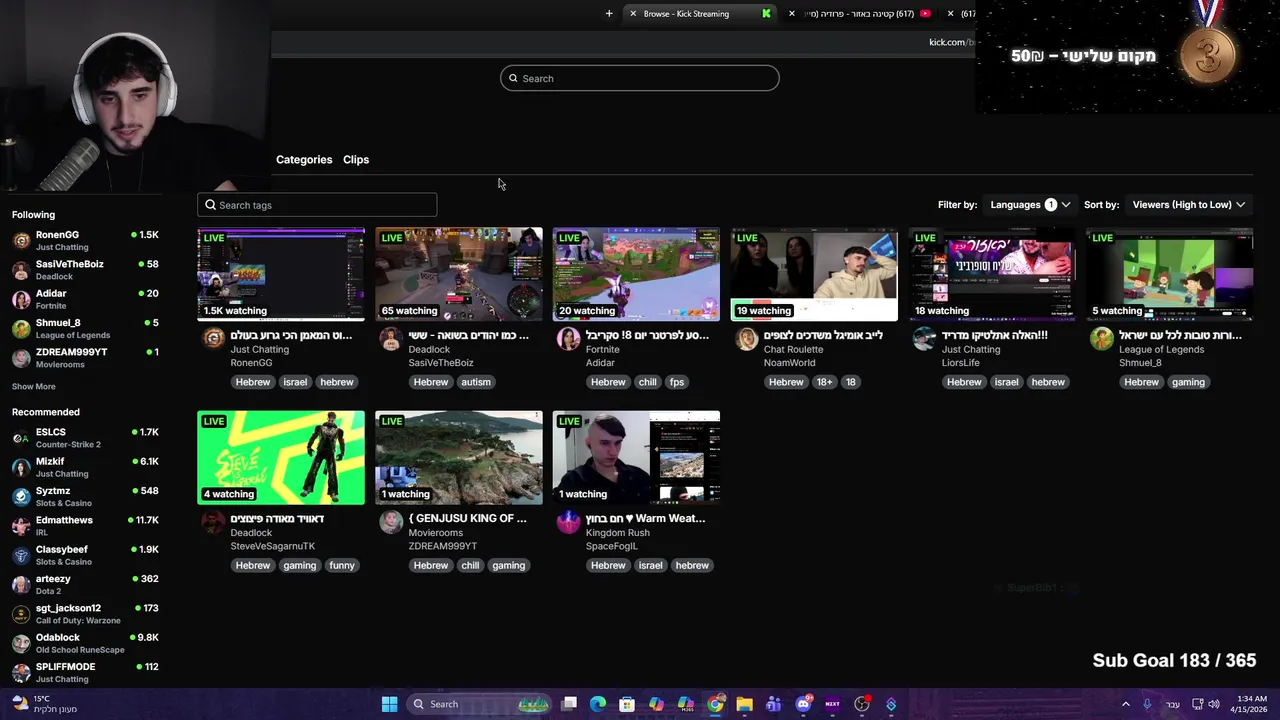Open SteveVeSagarnuTK green stream thumbnail

click(x=281, y=458)
